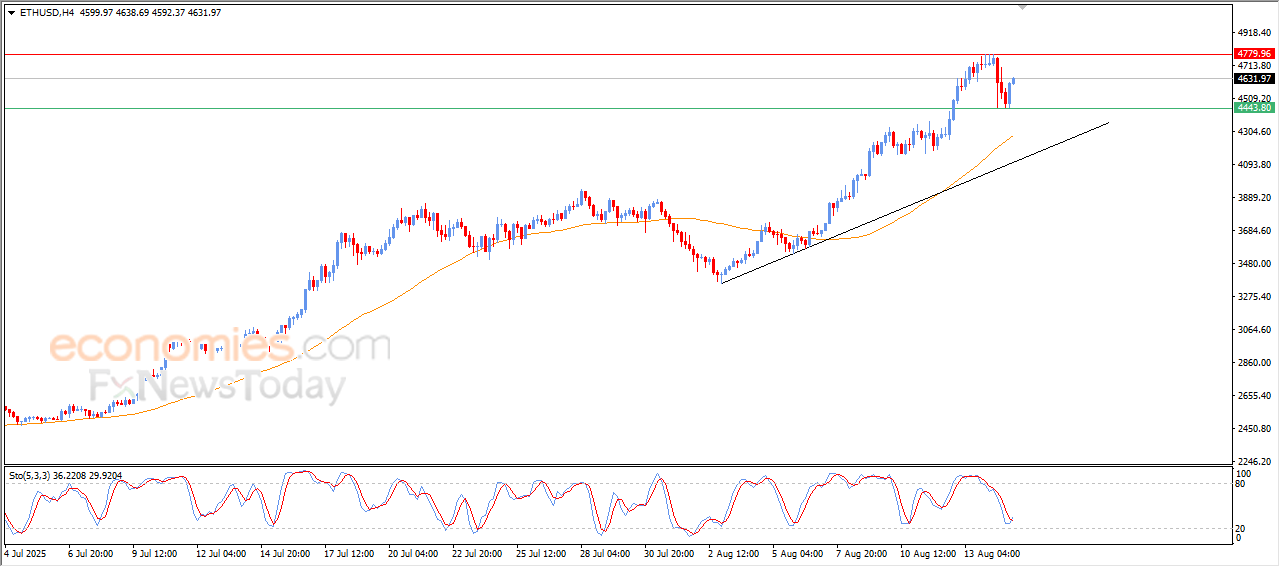Screen dimensions: 1280x567
Task: Click the low value 4592.37 in header
Action: pos(170,13)
